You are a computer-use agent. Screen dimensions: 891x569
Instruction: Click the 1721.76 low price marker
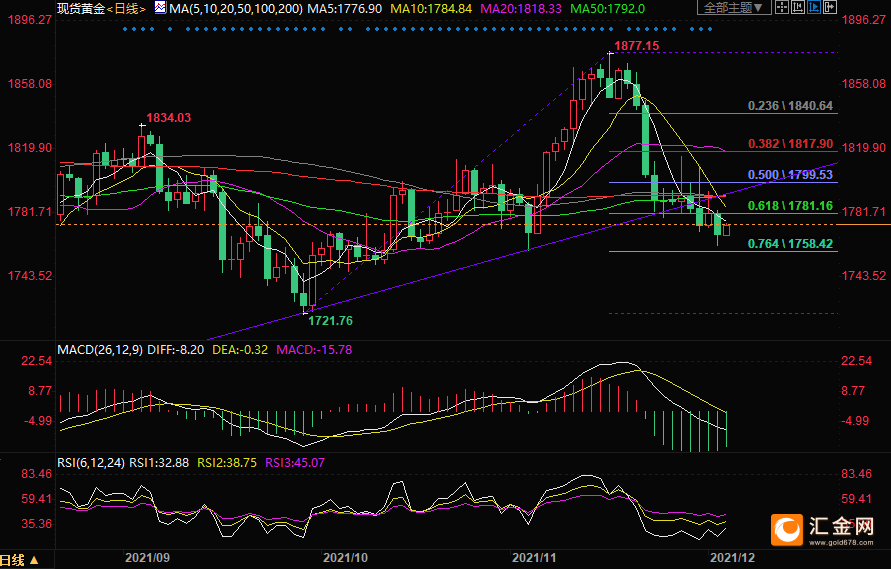coord(330,320)
